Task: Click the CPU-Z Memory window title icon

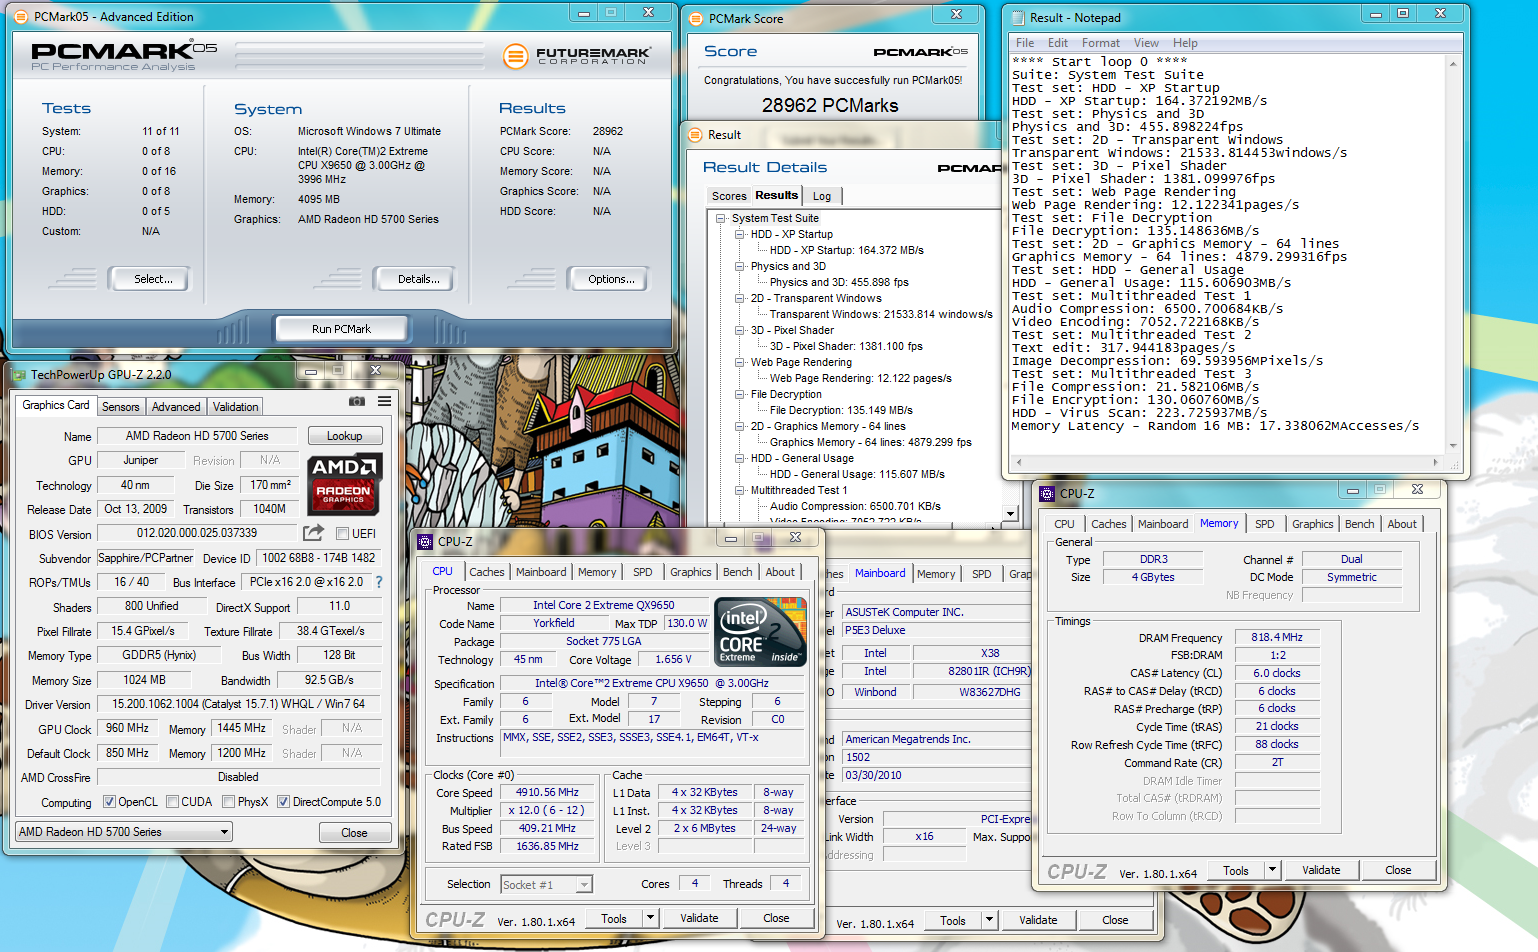Action: click(x=1047, y=493)
